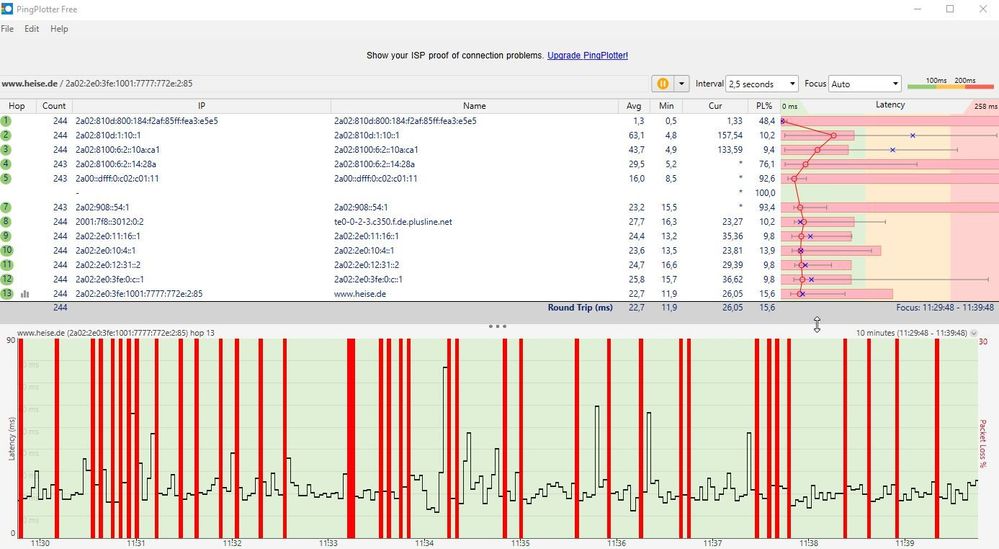
Task: Click the 11:37 marker on timeline axis
Action: (x=712, y=543)
